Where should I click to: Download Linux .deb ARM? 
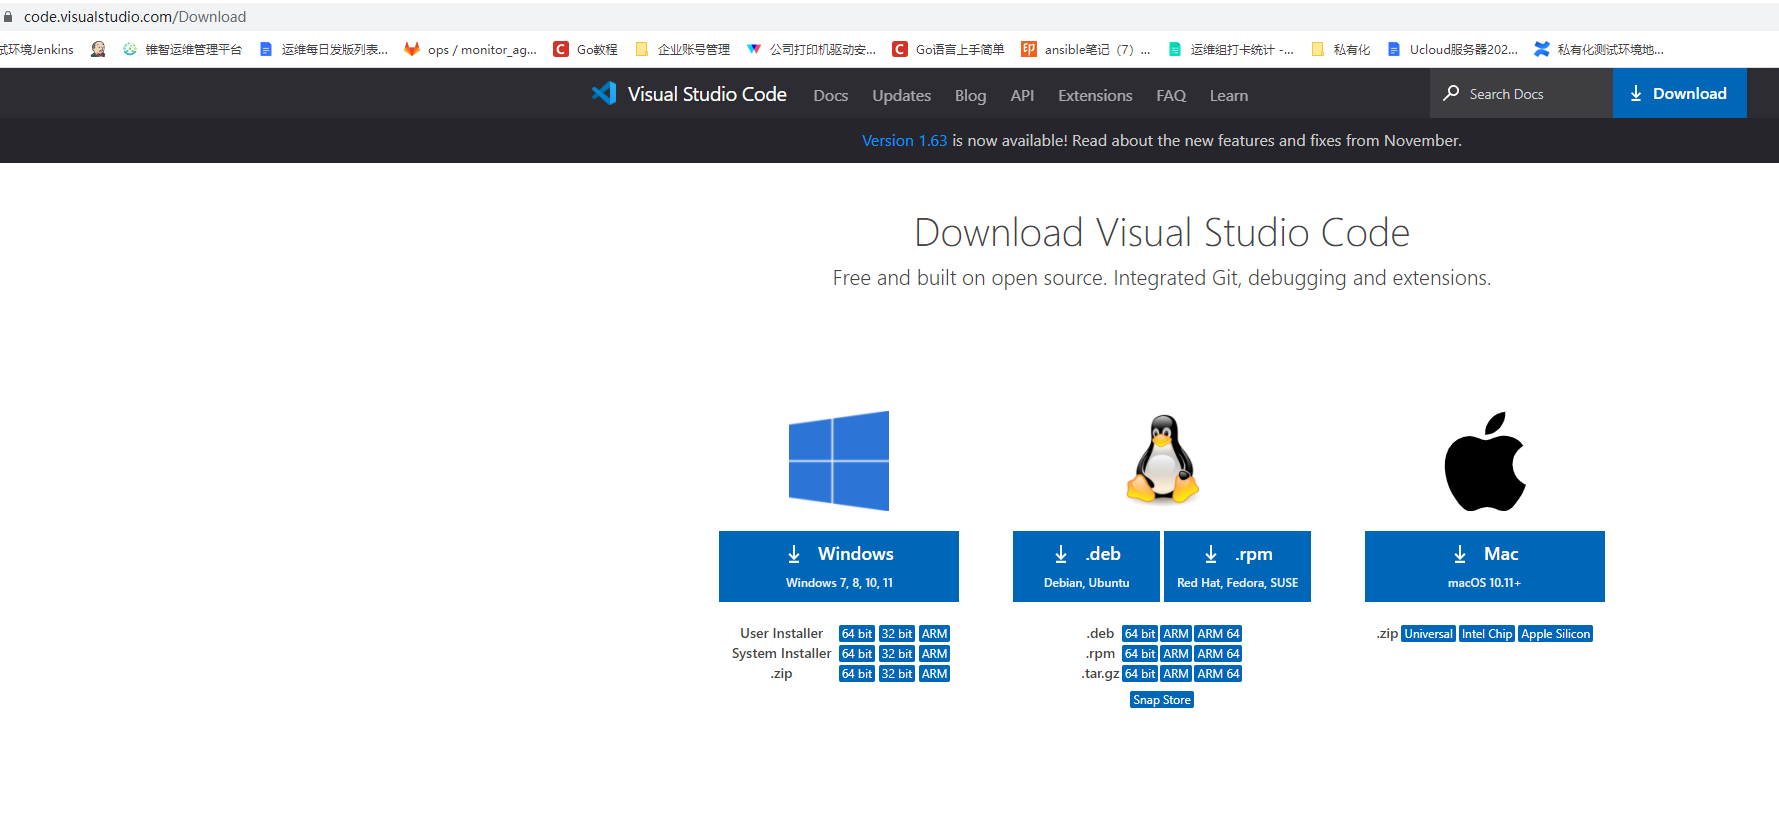coord(1176,634)
